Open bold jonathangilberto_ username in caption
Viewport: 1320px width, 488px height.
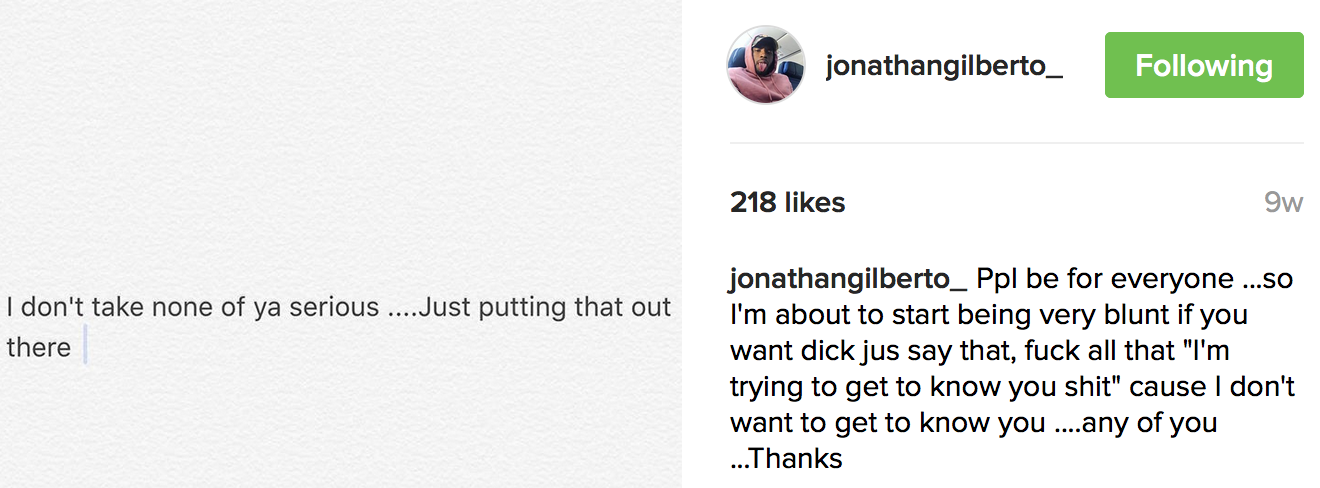click(x=848, y=278)
